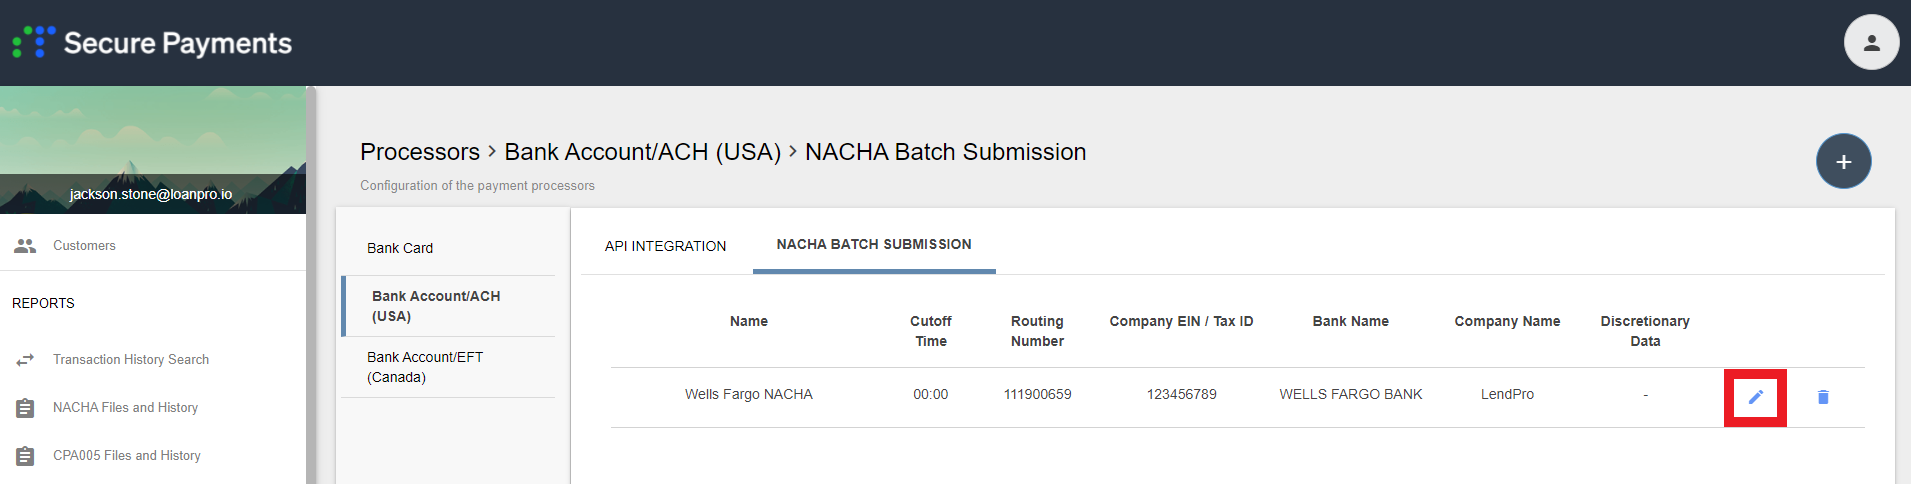Select Bank Account/ACH (USA) in side menu
The width and height of the screenshot is (1911, 484).
pyautogui.click(x=436, y=306)
